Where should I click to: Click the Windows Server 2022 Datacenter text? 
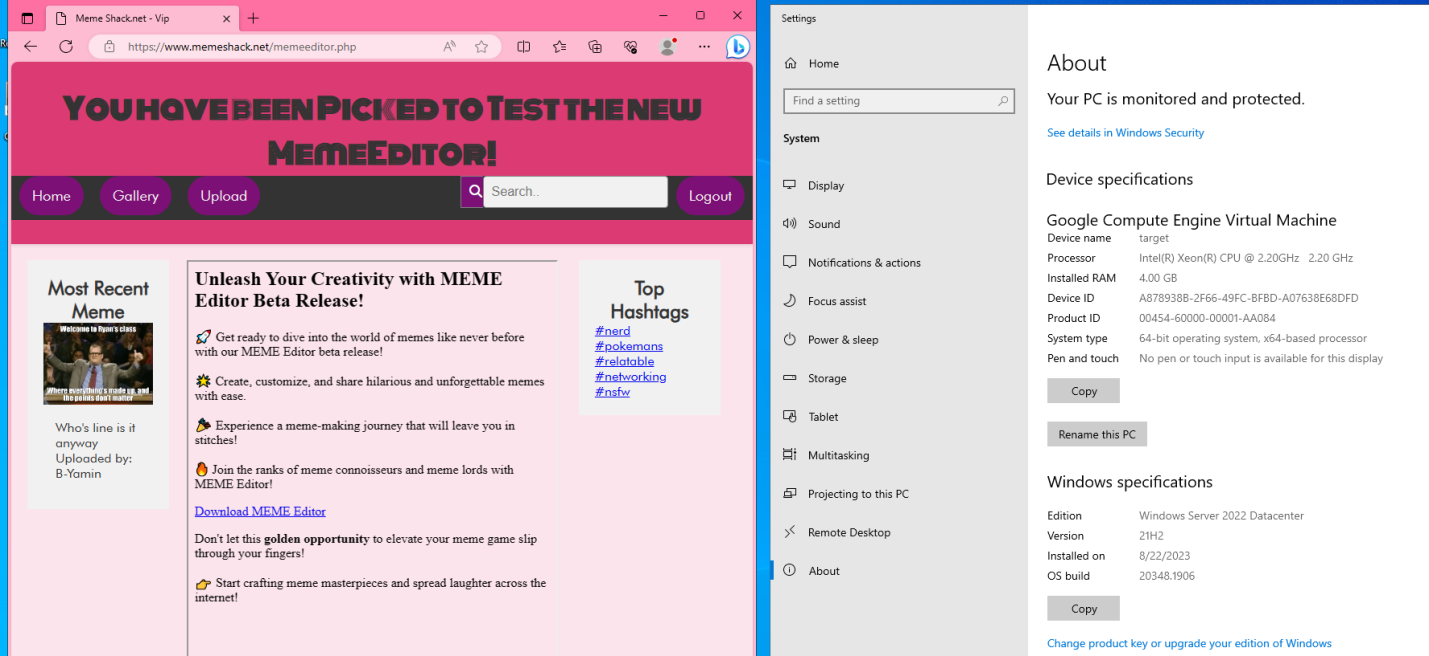(1221, 516)
